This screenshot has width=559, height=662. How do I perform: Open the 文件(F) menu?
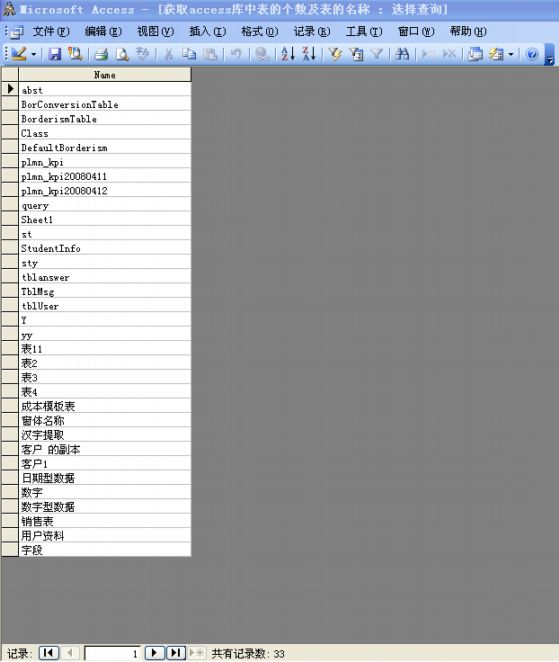click(51, 32)
